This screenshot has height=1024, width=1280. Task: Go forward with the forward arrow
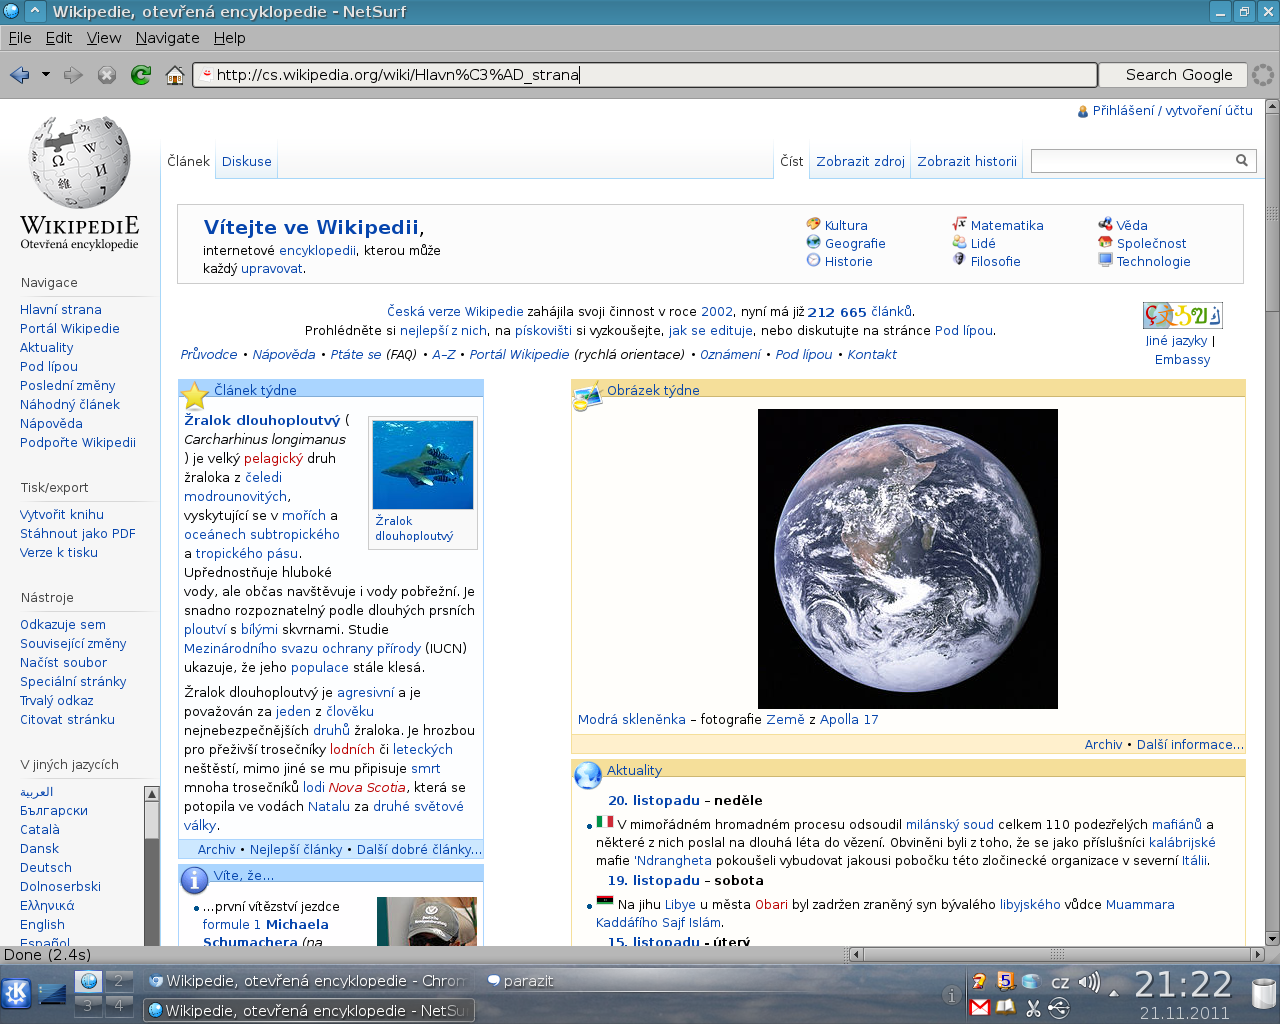point(73,75)
